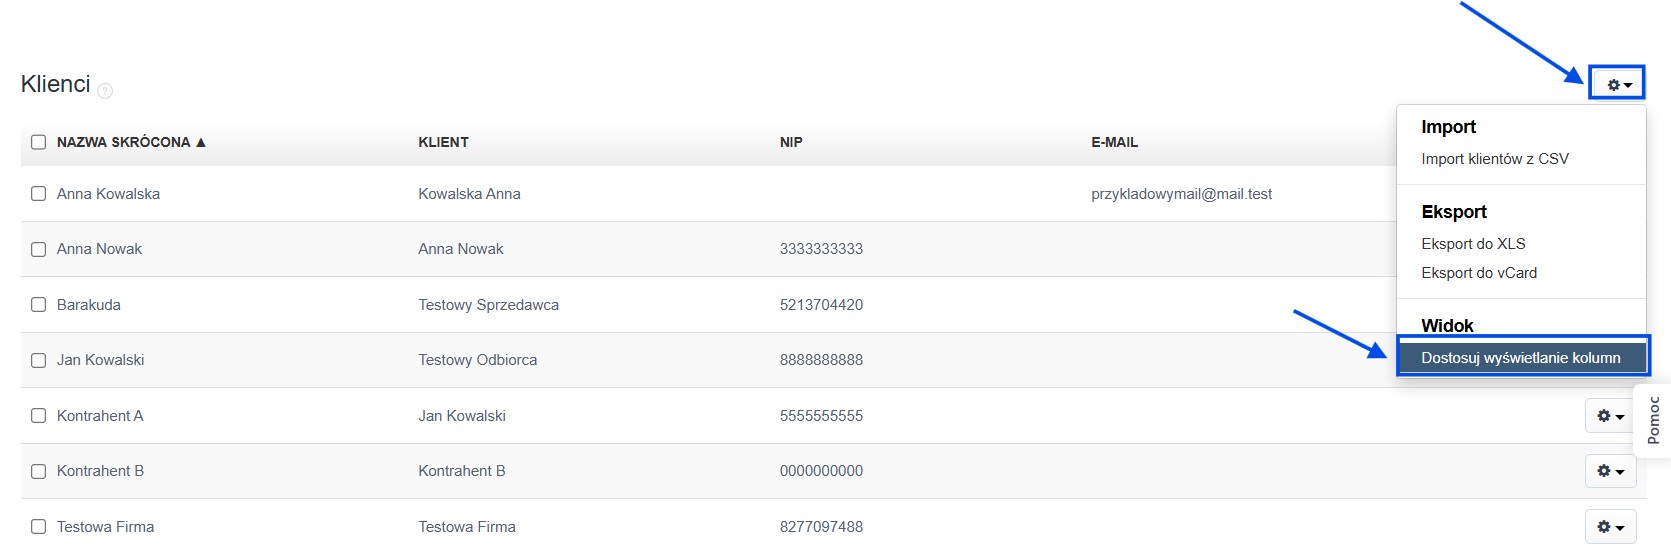Tick the checkbox for Anna Nowak row

(x=38, y=249)
